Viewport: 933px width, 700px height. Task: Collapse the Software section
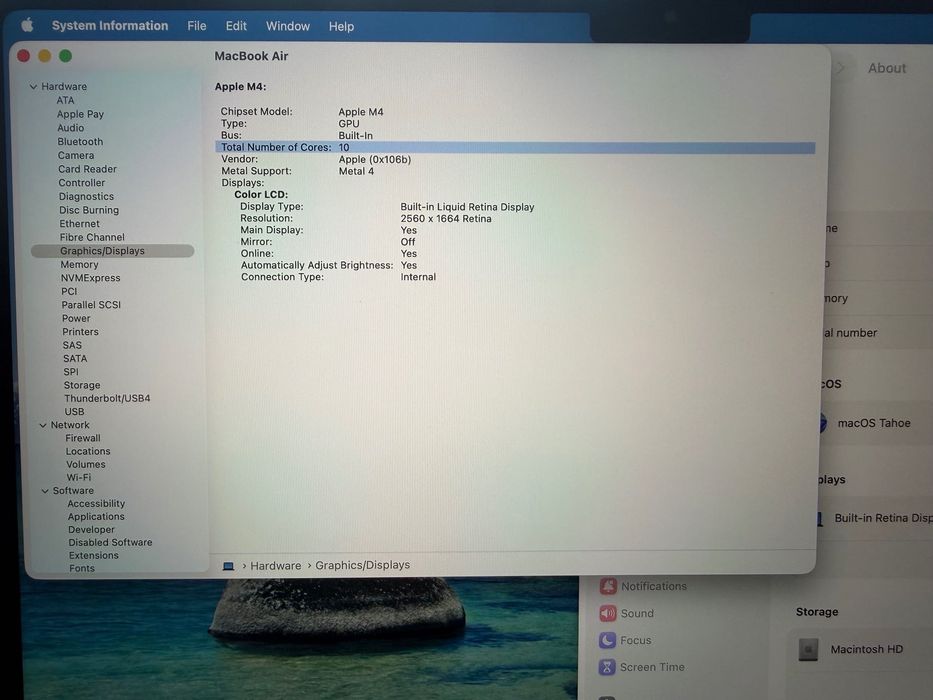pyautogui.click(x=45, y=490)
